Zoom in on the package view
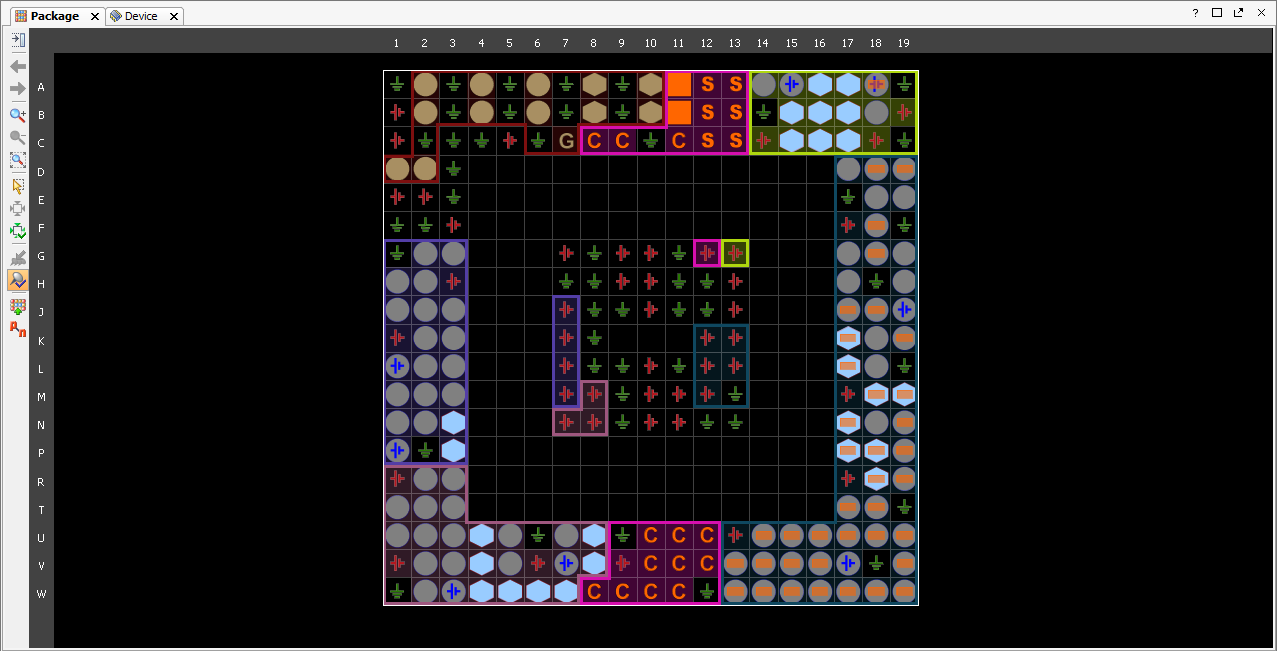The image size is (1277, 651). tap(18, 115)
